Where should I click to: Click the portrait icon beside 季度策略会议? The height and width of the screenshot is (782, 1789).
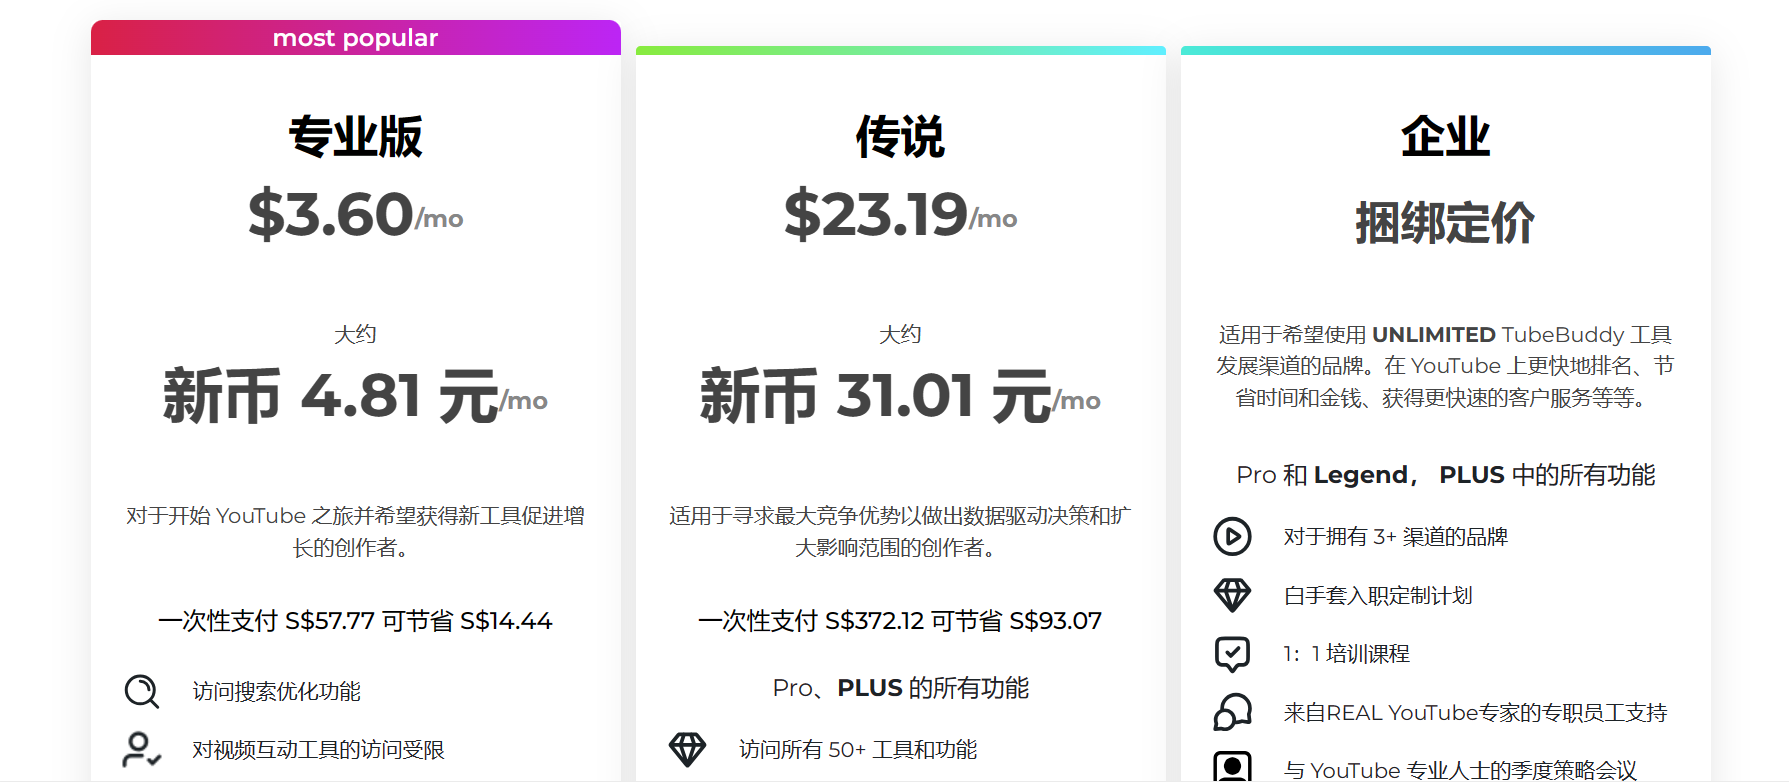click(1232, 767)
